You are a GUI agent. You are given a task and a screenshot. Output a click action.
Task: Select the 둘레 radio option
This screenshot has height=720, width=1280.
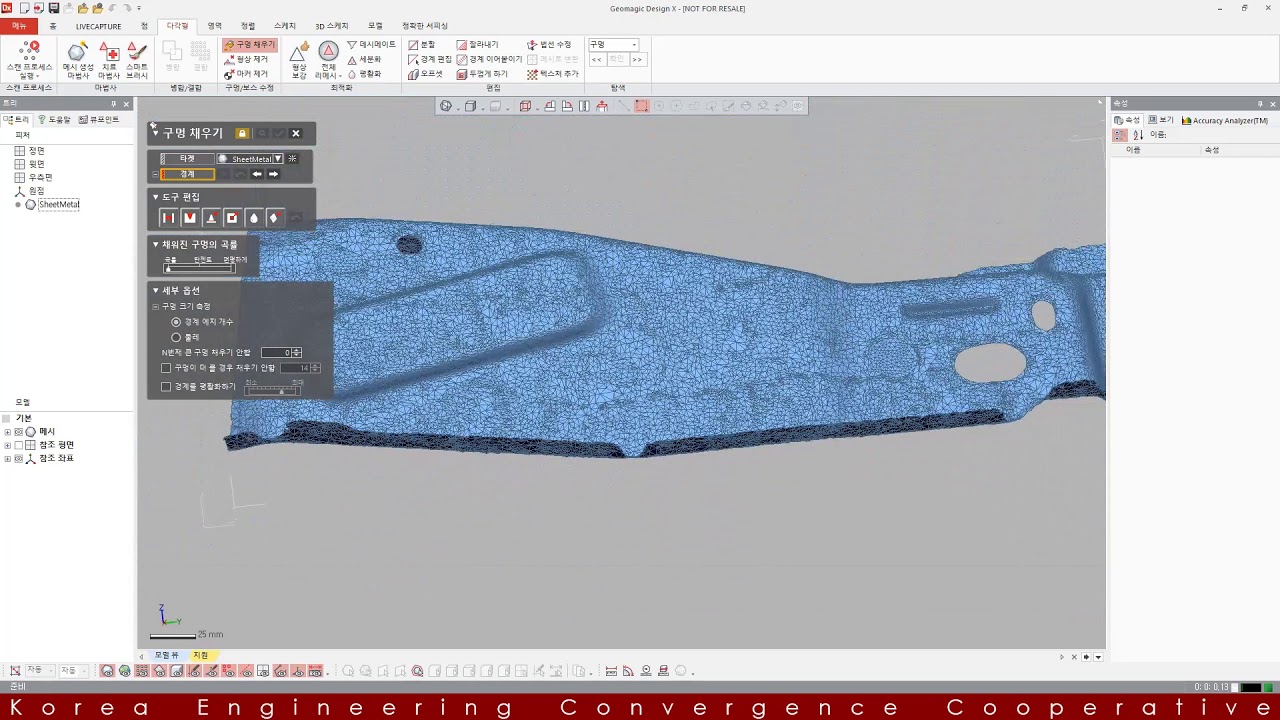pos(176,338)
